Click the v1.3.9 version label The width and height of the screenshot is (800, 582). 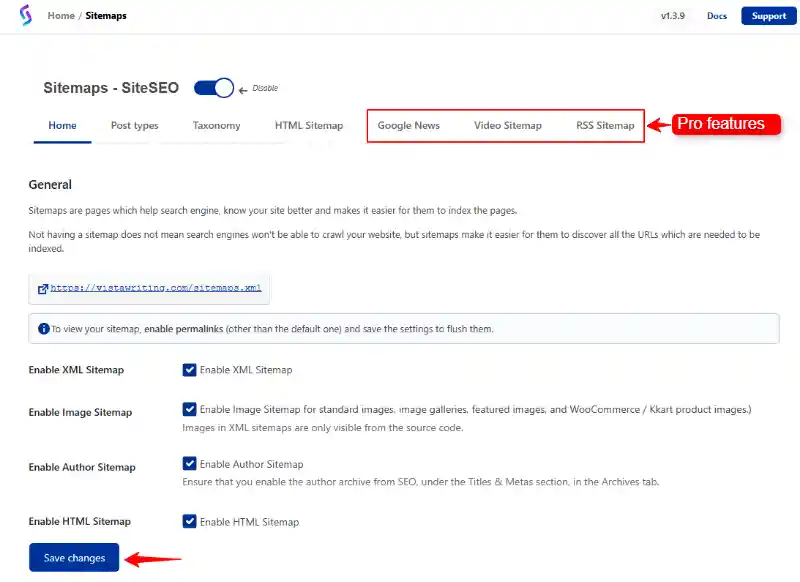[x=672, y=16]
